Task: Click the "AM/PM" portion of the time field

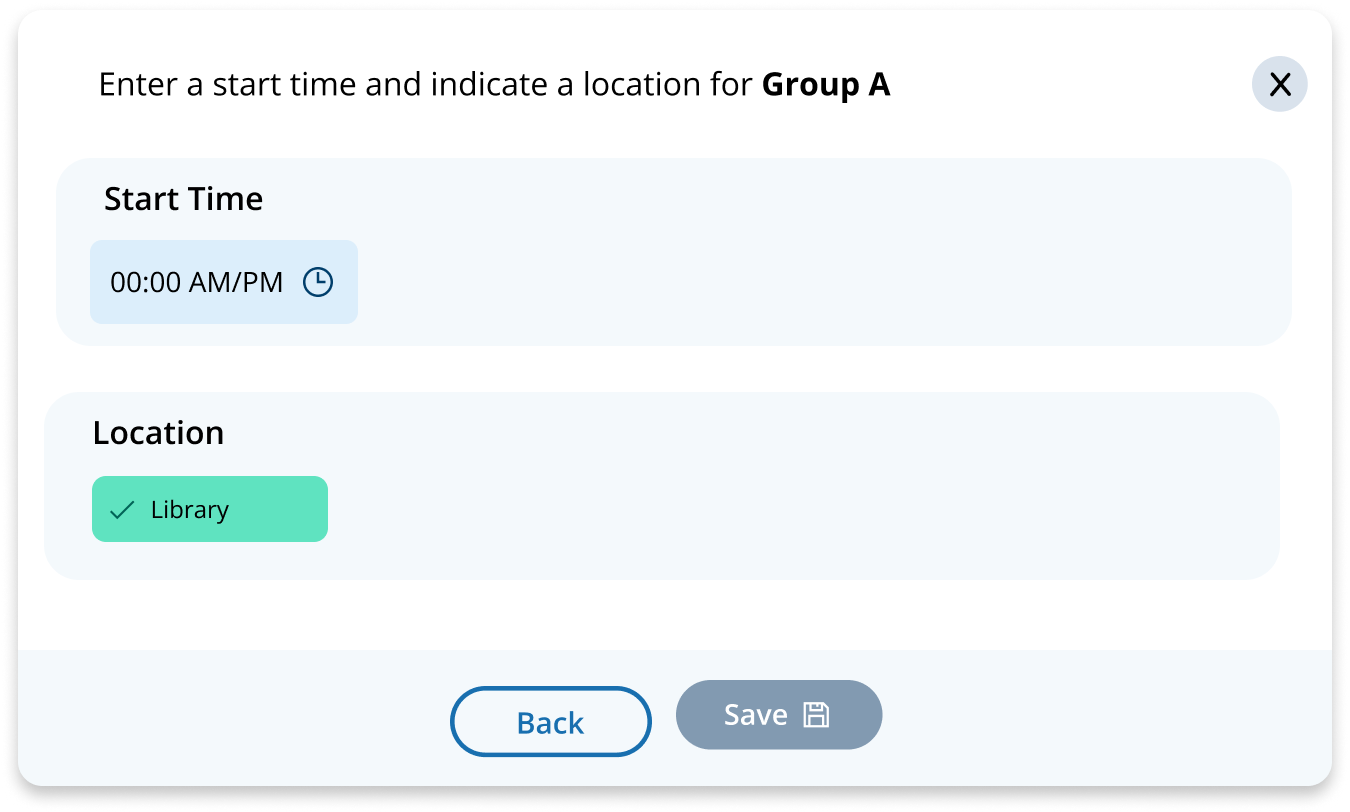Action: [236, 282]
